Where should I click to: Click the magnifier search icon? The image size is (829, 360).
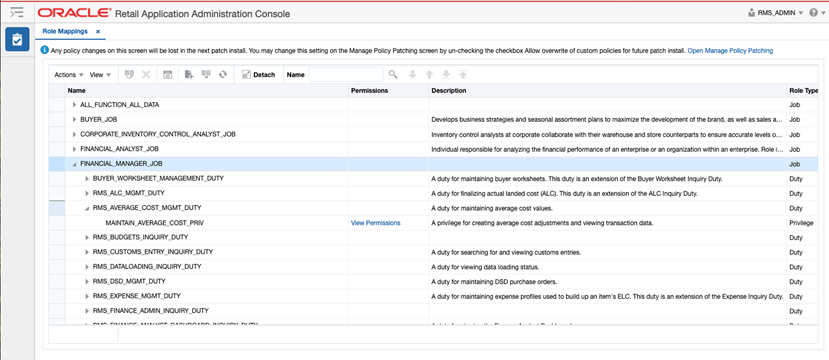[x=393, y=75]
